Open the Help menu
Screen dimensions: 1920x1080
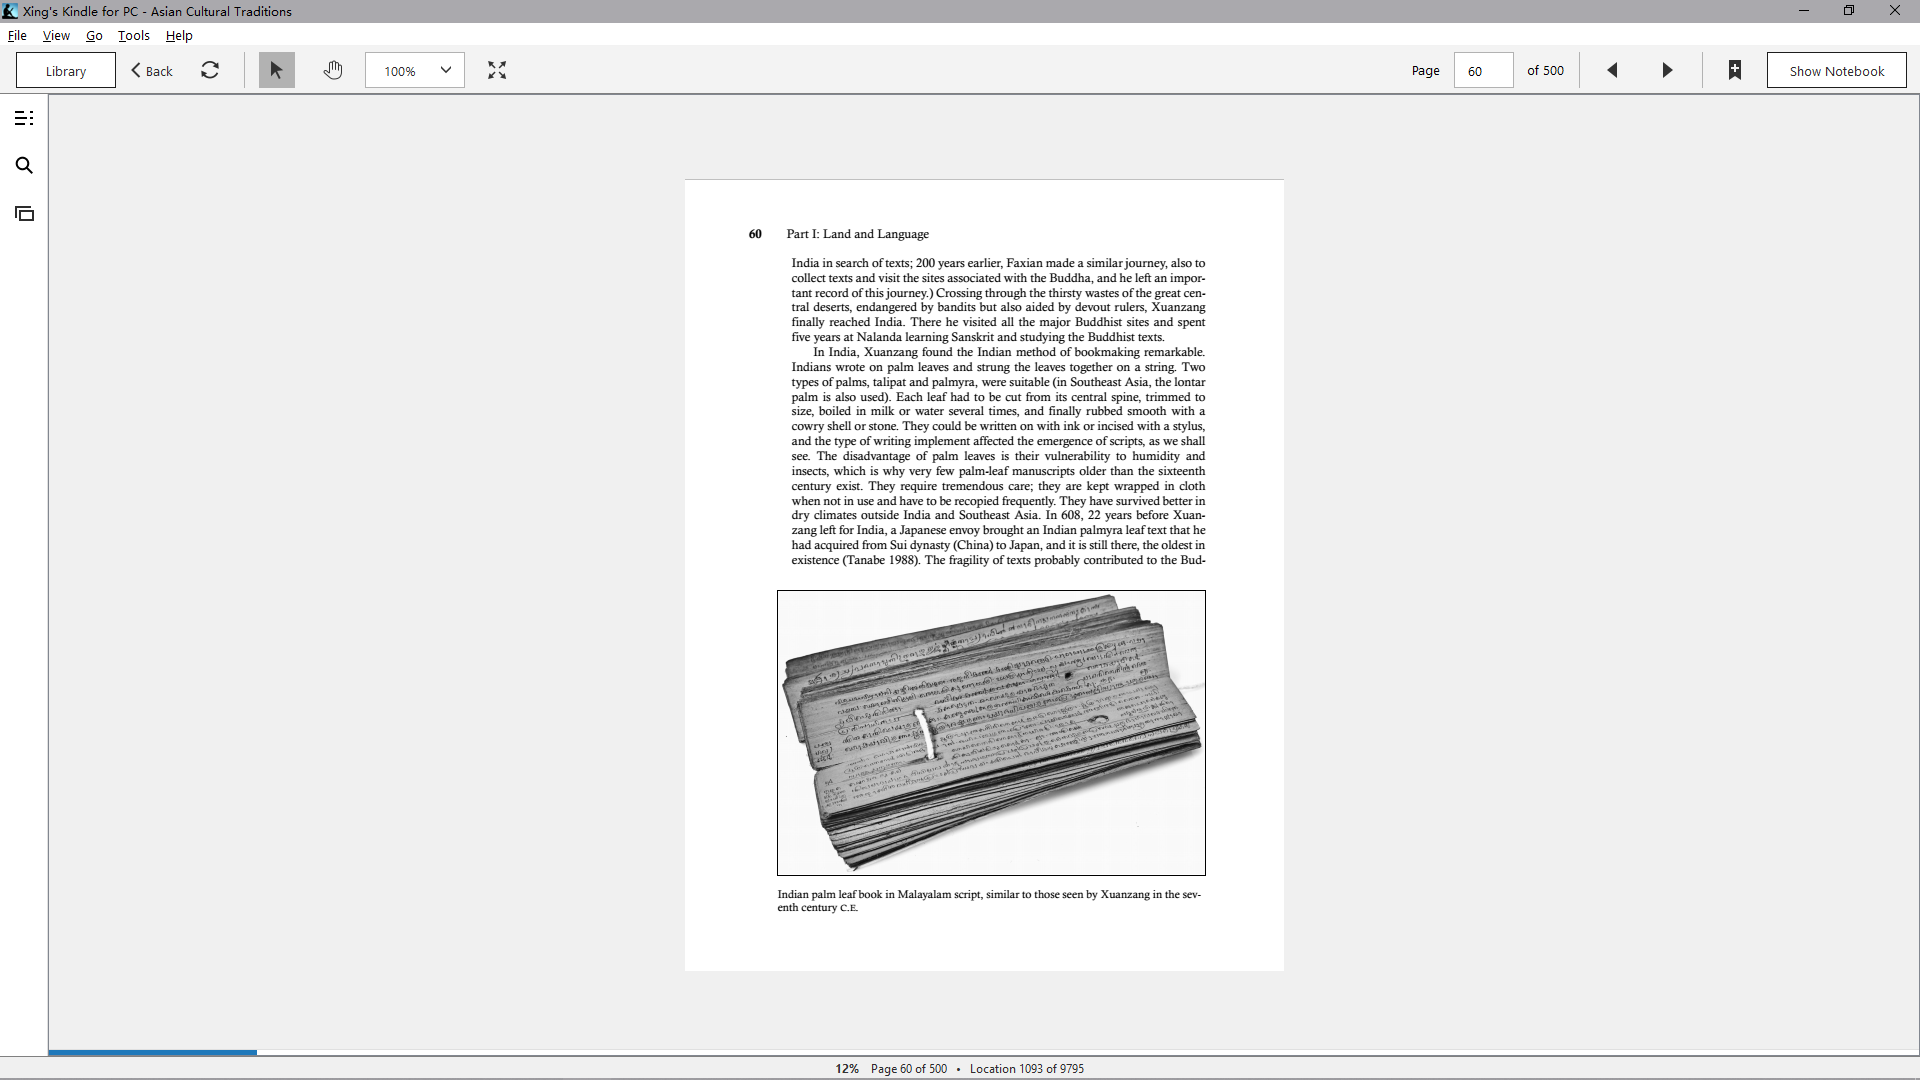point(179,35)
